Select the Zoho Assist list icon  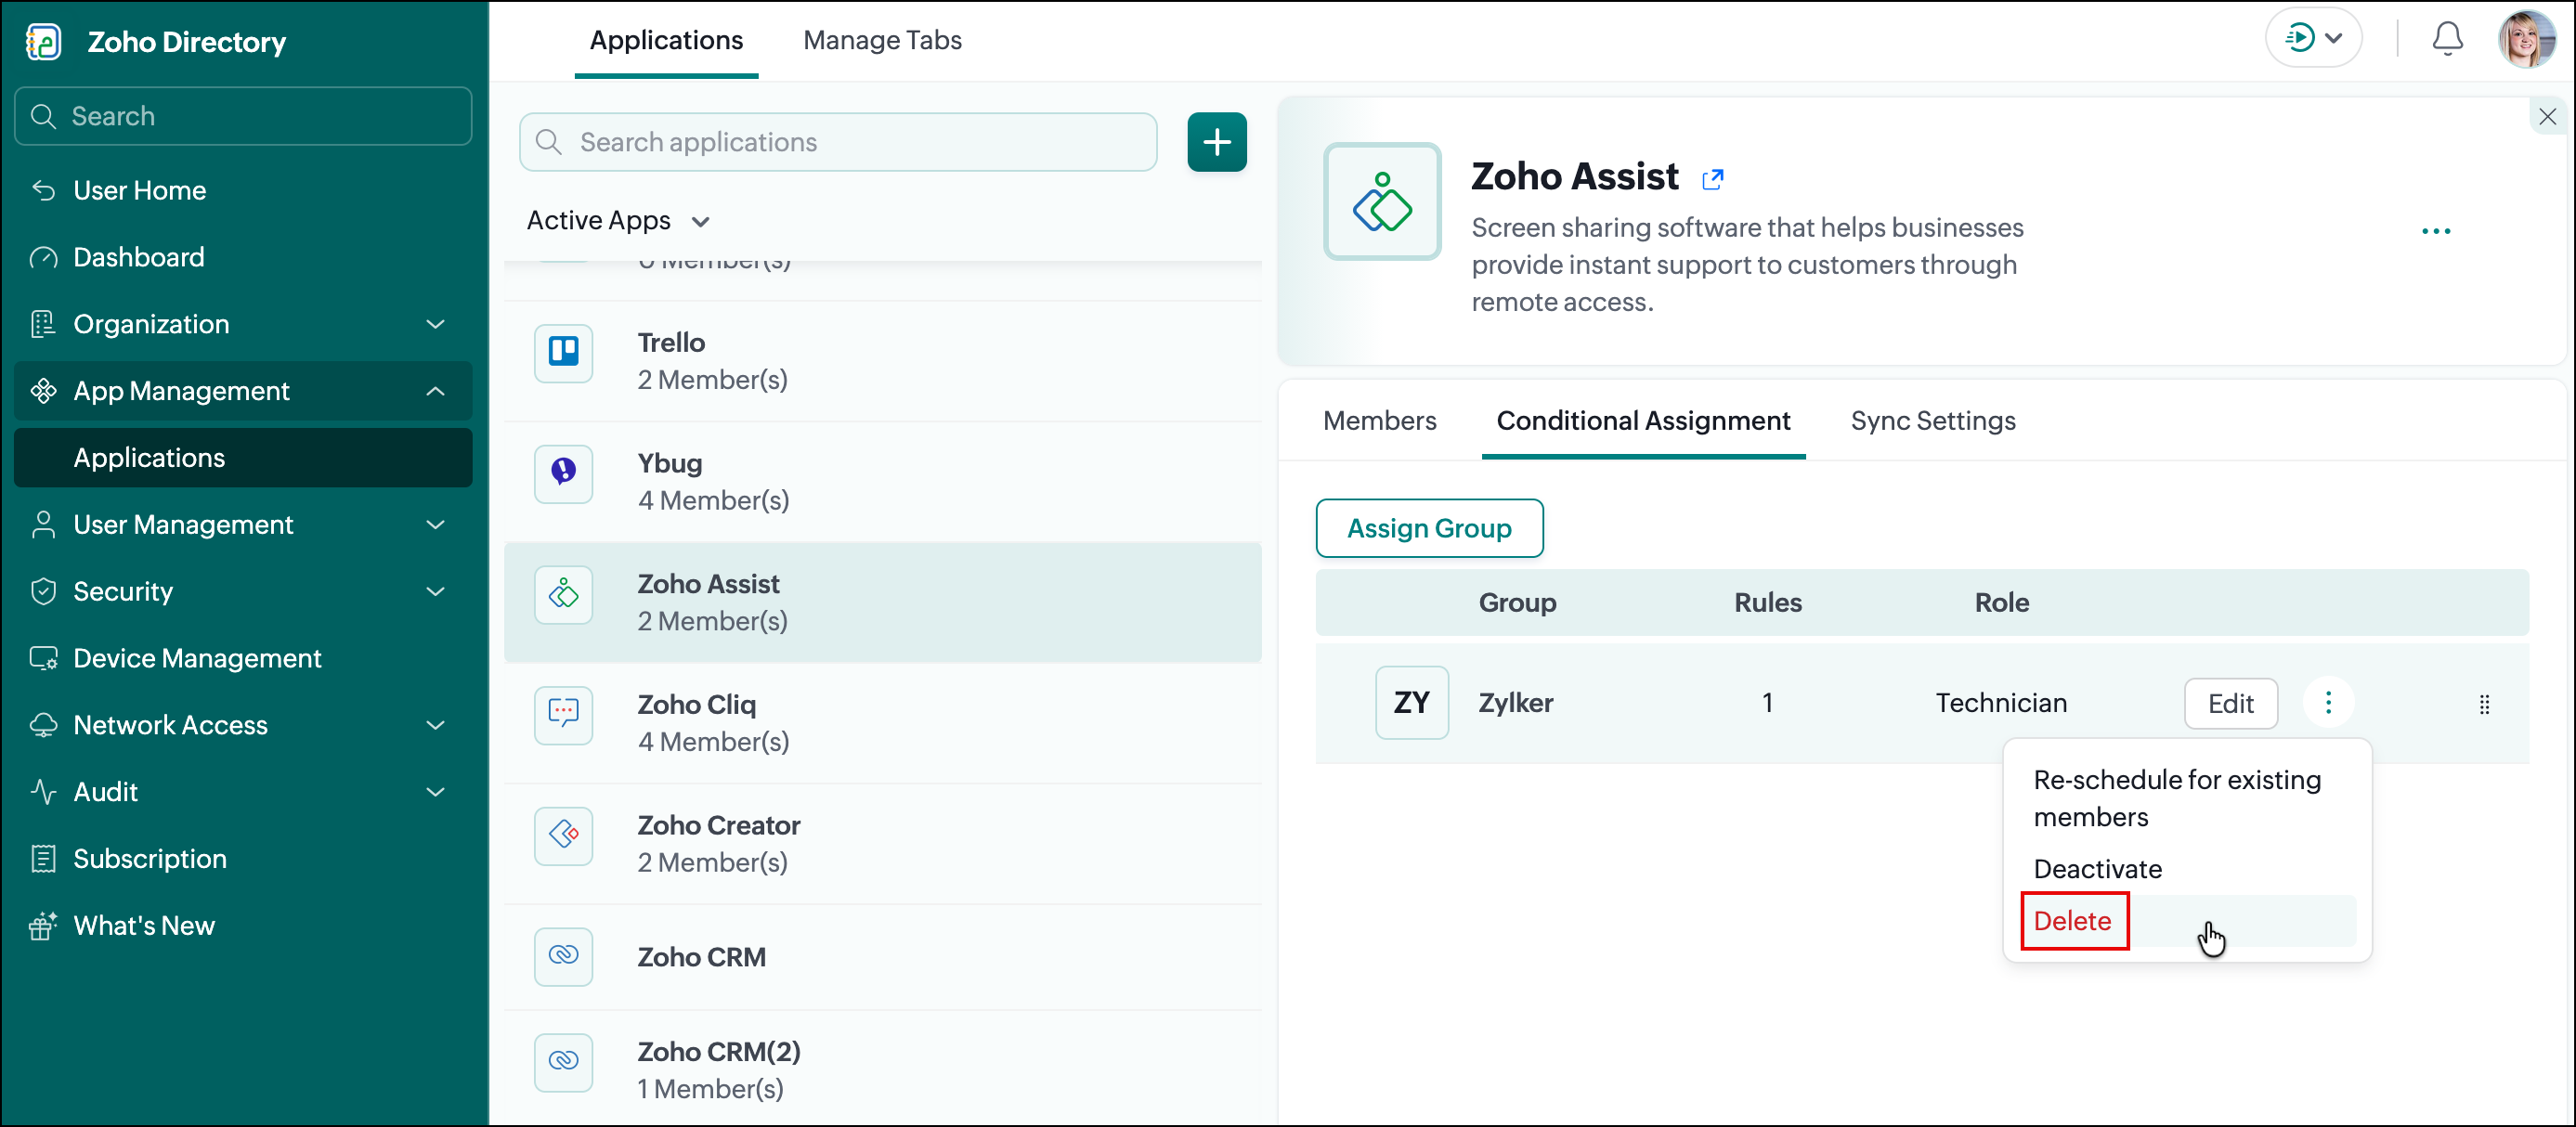point(563,595)
